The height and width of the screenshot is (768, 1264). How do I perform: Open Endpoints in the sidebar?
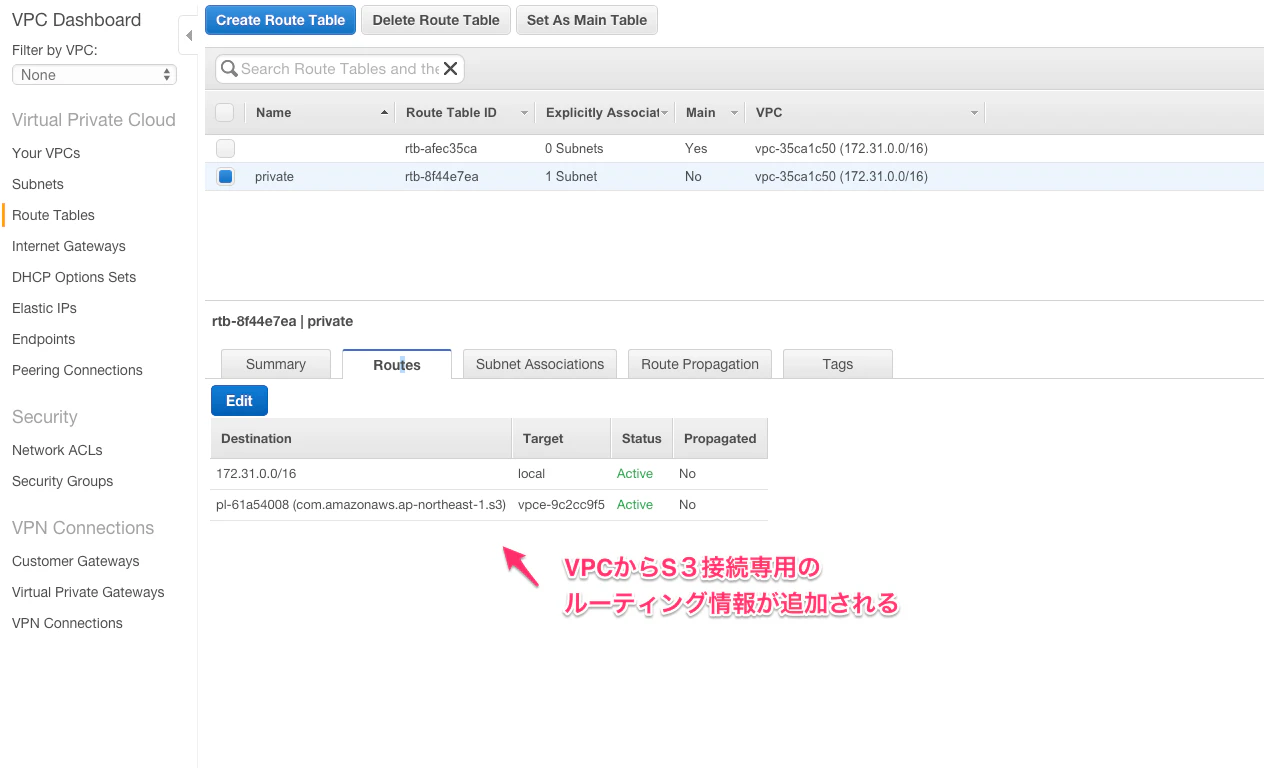point(43,339)
